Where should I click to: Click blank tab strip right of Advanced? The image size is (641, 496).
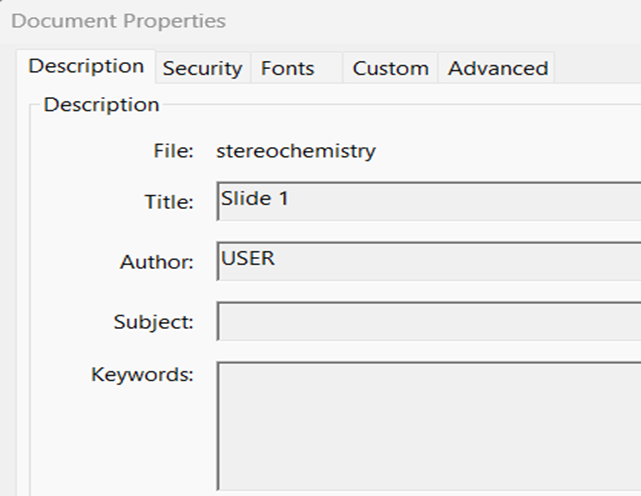click(598, 68)
